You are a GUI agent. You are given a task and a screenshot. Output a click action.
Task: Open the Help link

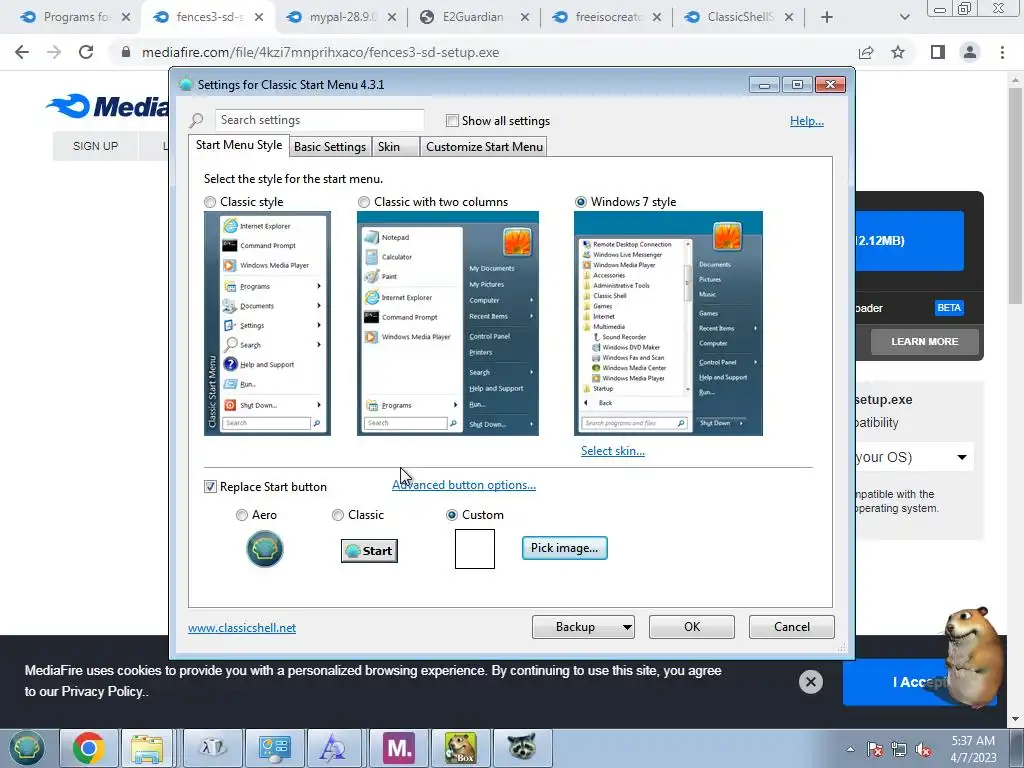click(807, 121)
